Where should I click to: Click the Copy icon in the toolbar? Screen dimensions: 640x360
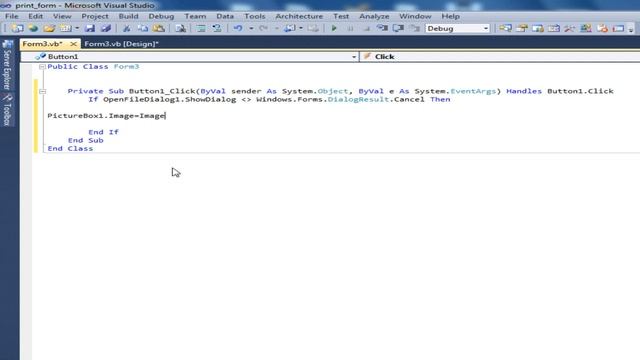point(142,29)
